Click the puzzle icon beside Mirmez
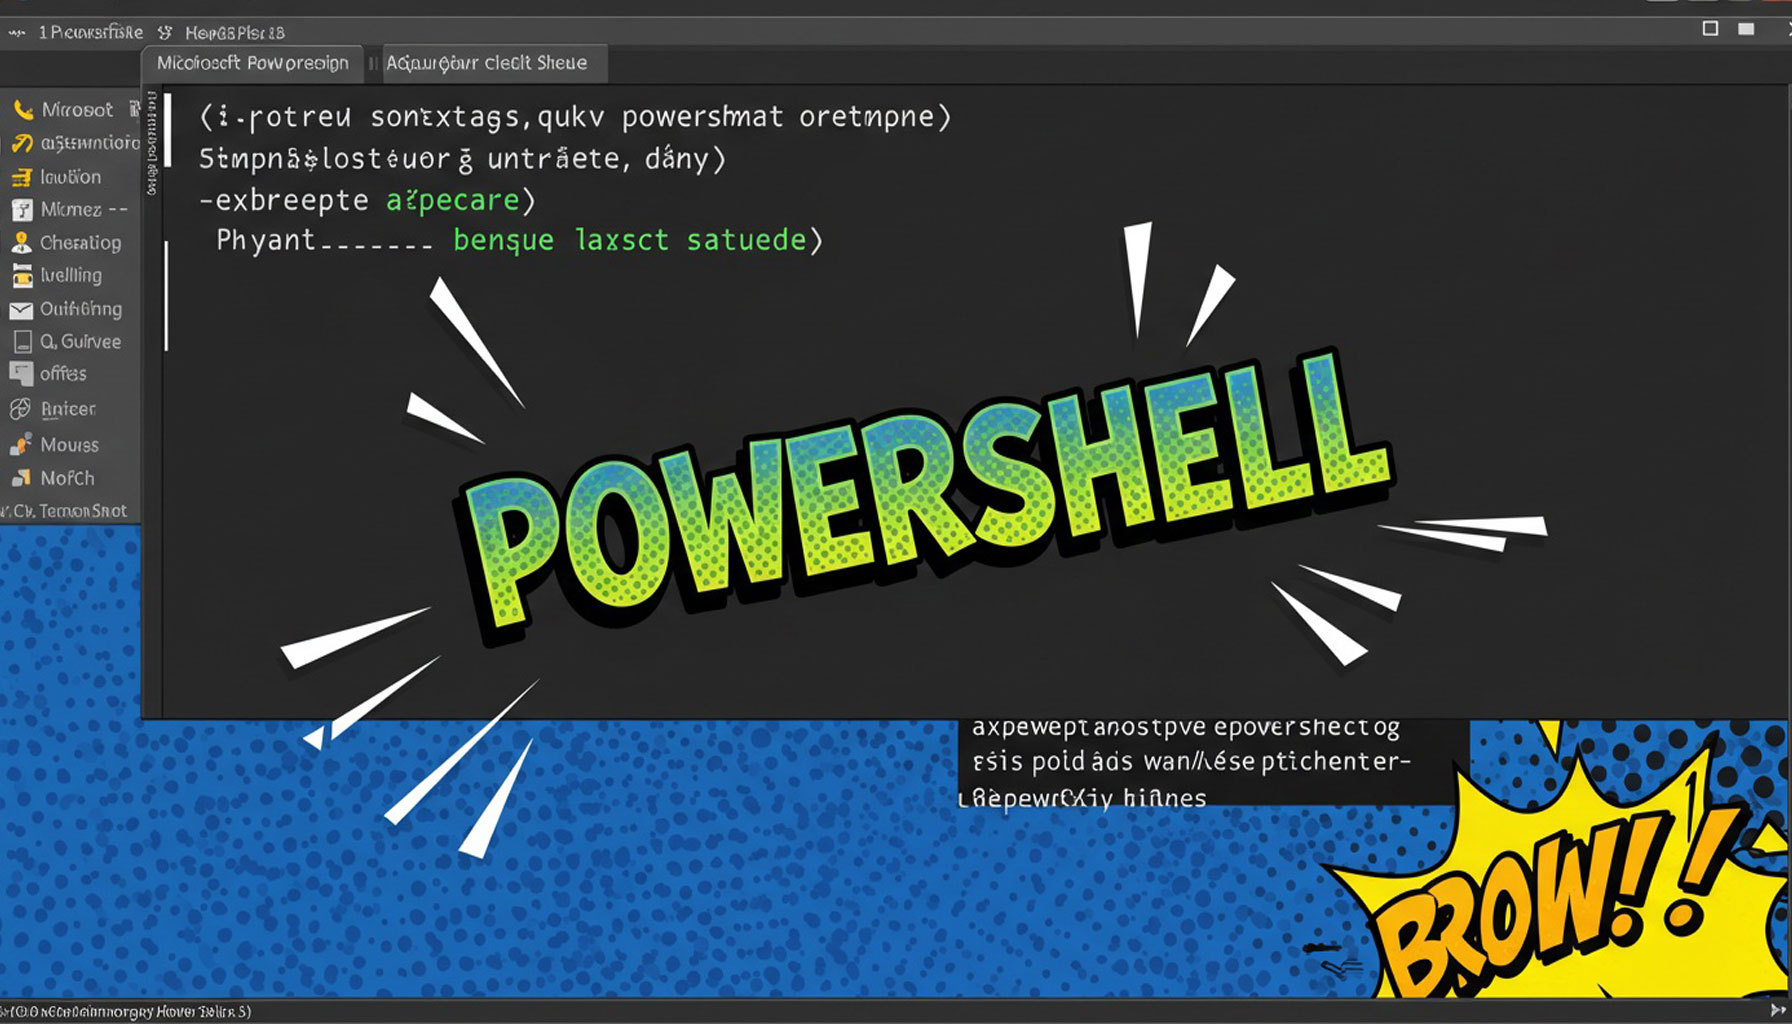1792x1024 pixels. pyautogui.click(x=22, y=210)
